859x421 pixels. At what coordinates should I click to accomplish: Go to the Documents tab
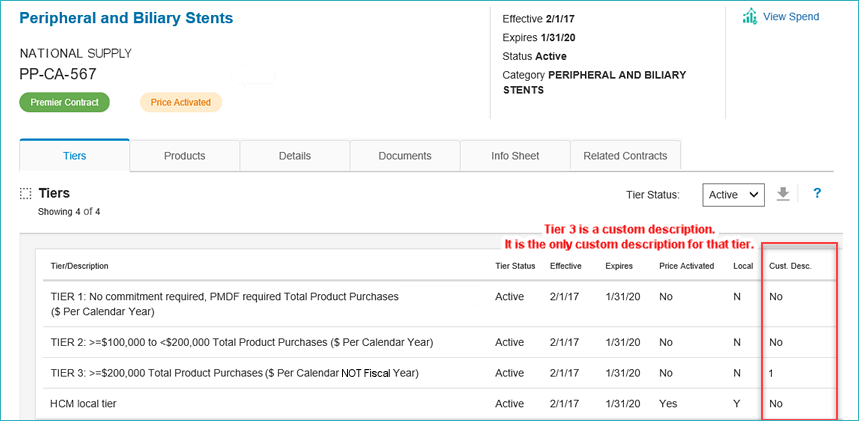point(405,156)
